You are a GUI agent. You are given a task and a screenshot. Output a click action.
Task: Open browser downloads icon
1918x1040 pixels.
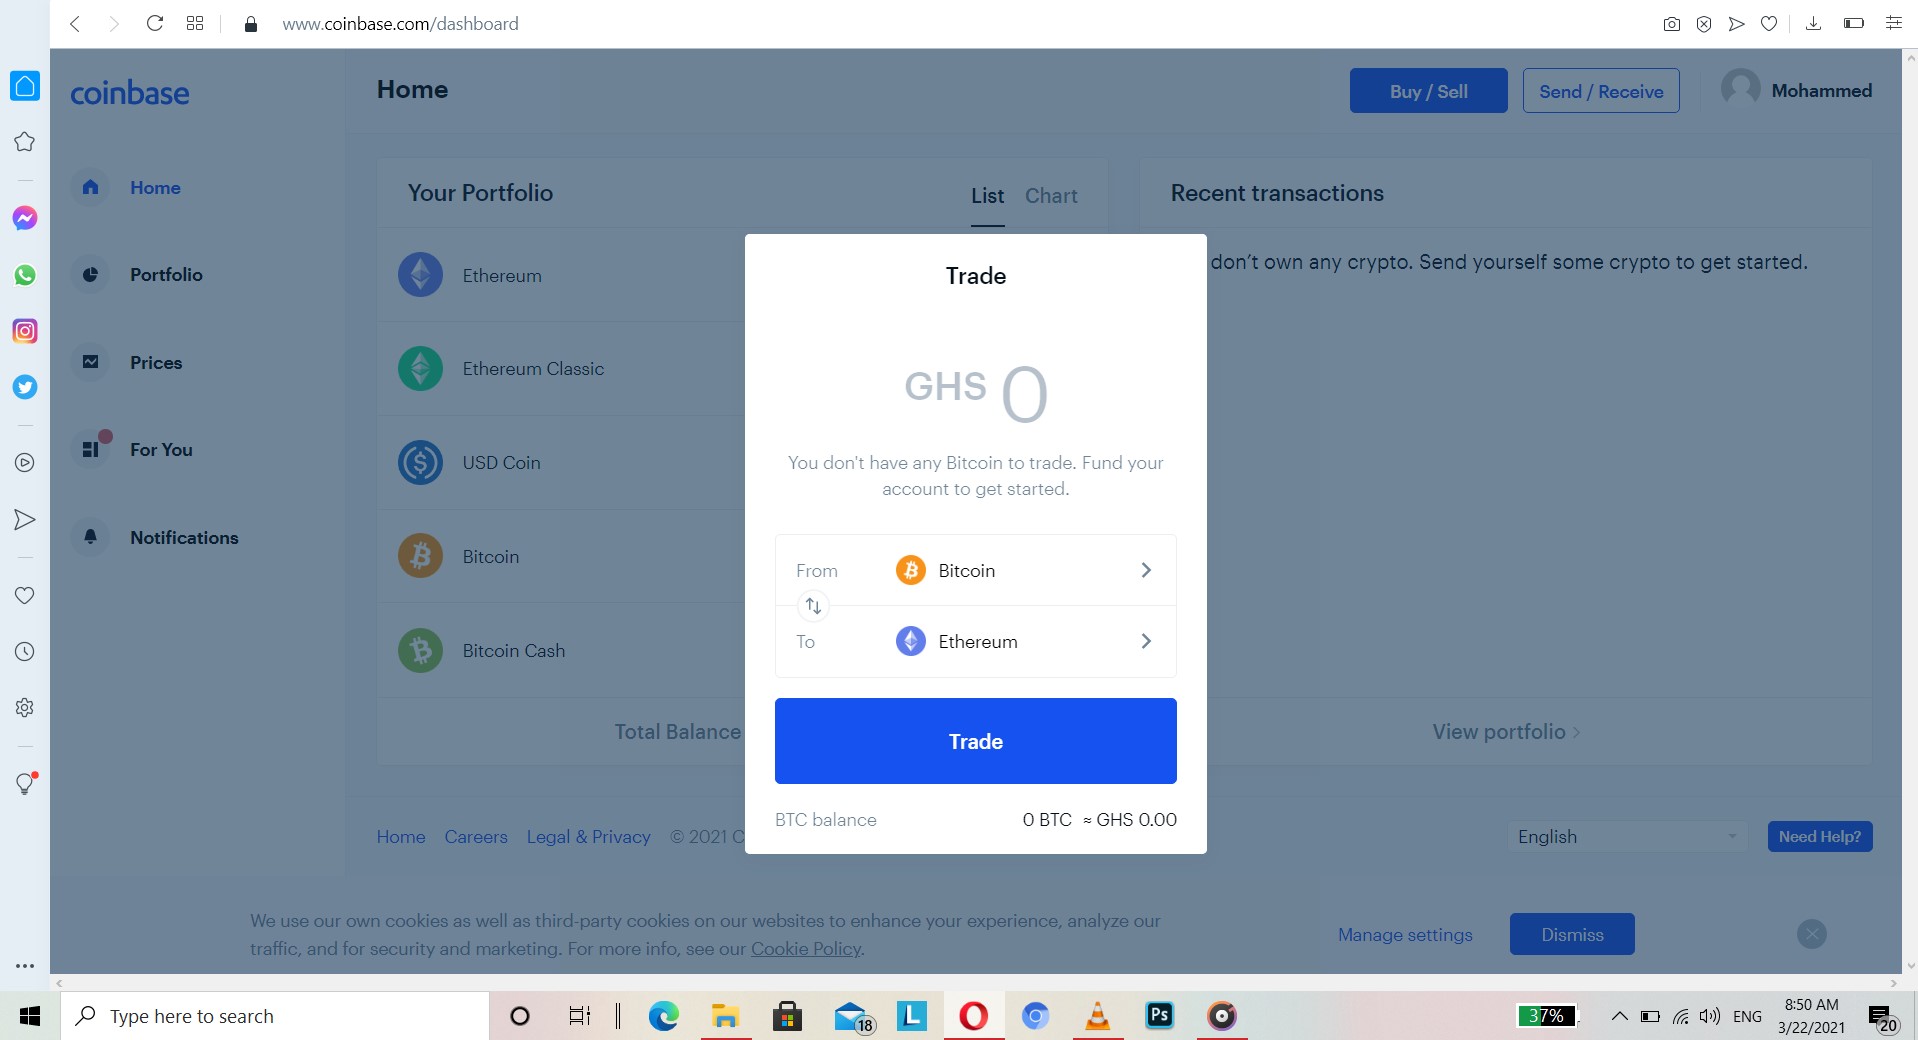click(1813, 23)
